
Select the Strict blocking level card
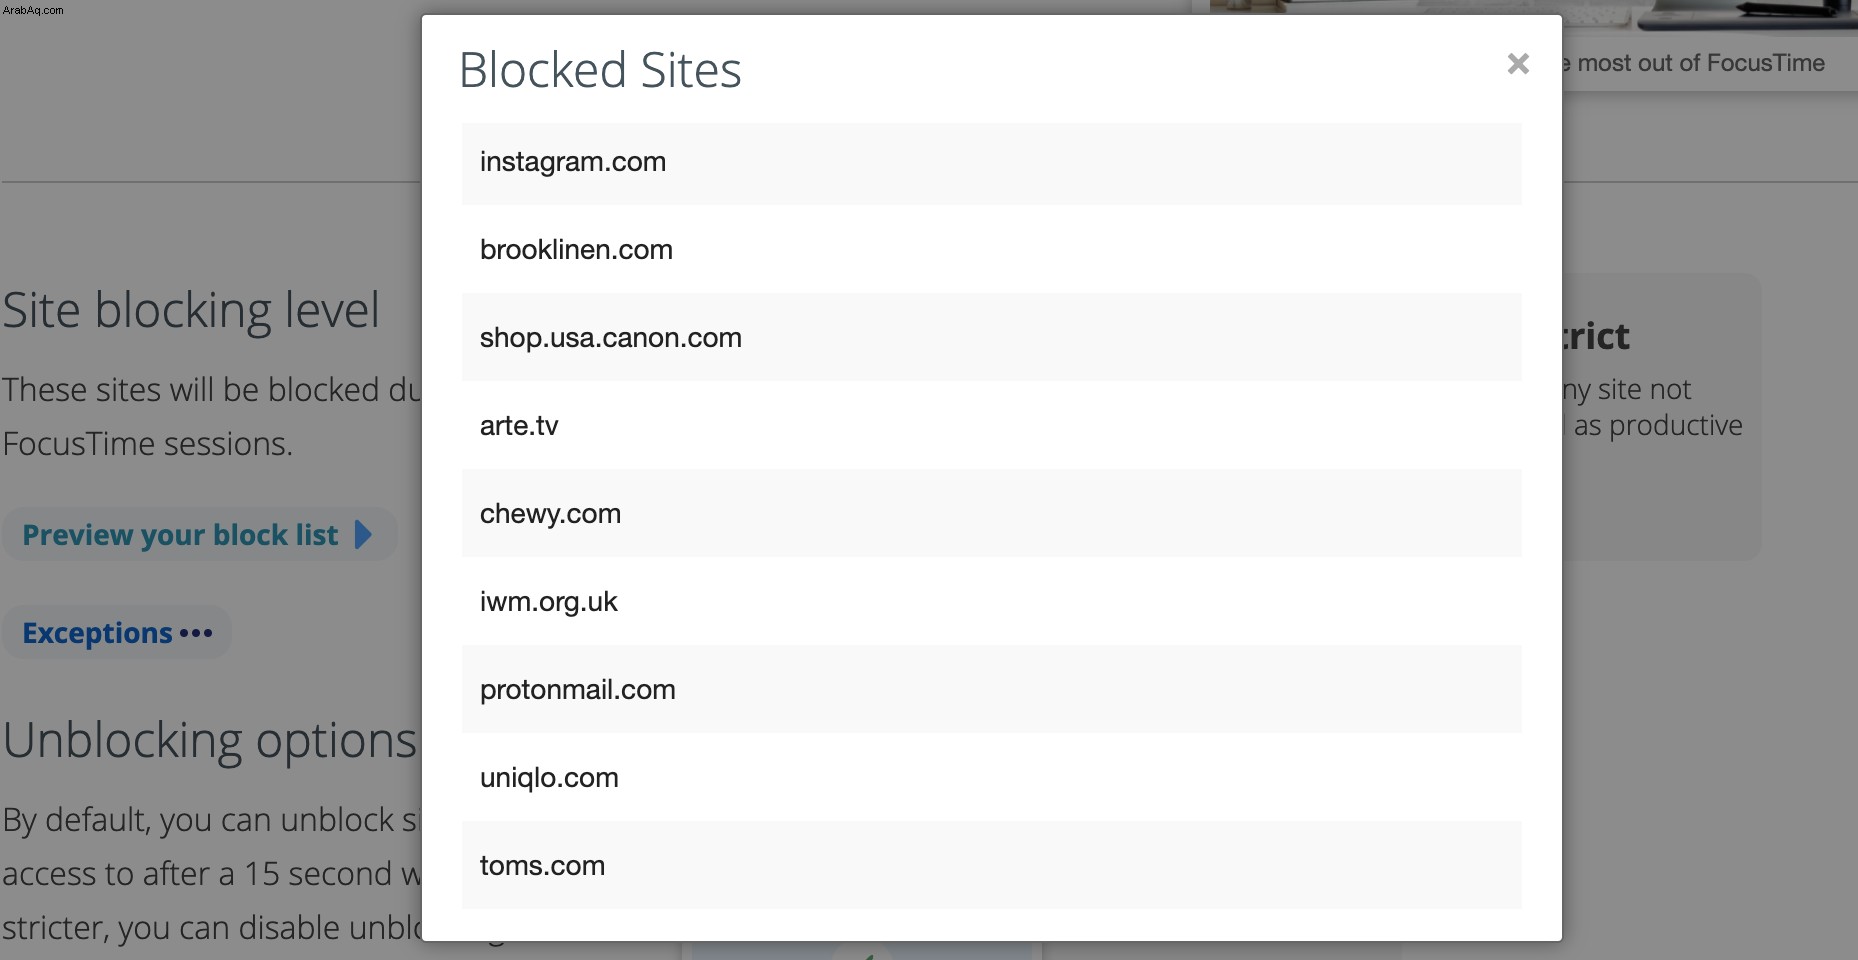coord(1661,417)
